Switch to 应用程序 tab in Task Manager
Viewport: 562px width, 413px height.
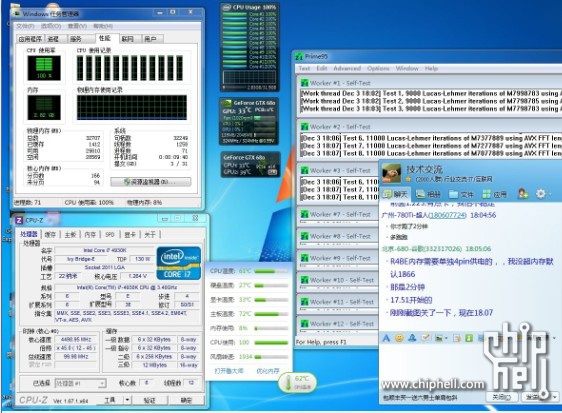[30, 39]
